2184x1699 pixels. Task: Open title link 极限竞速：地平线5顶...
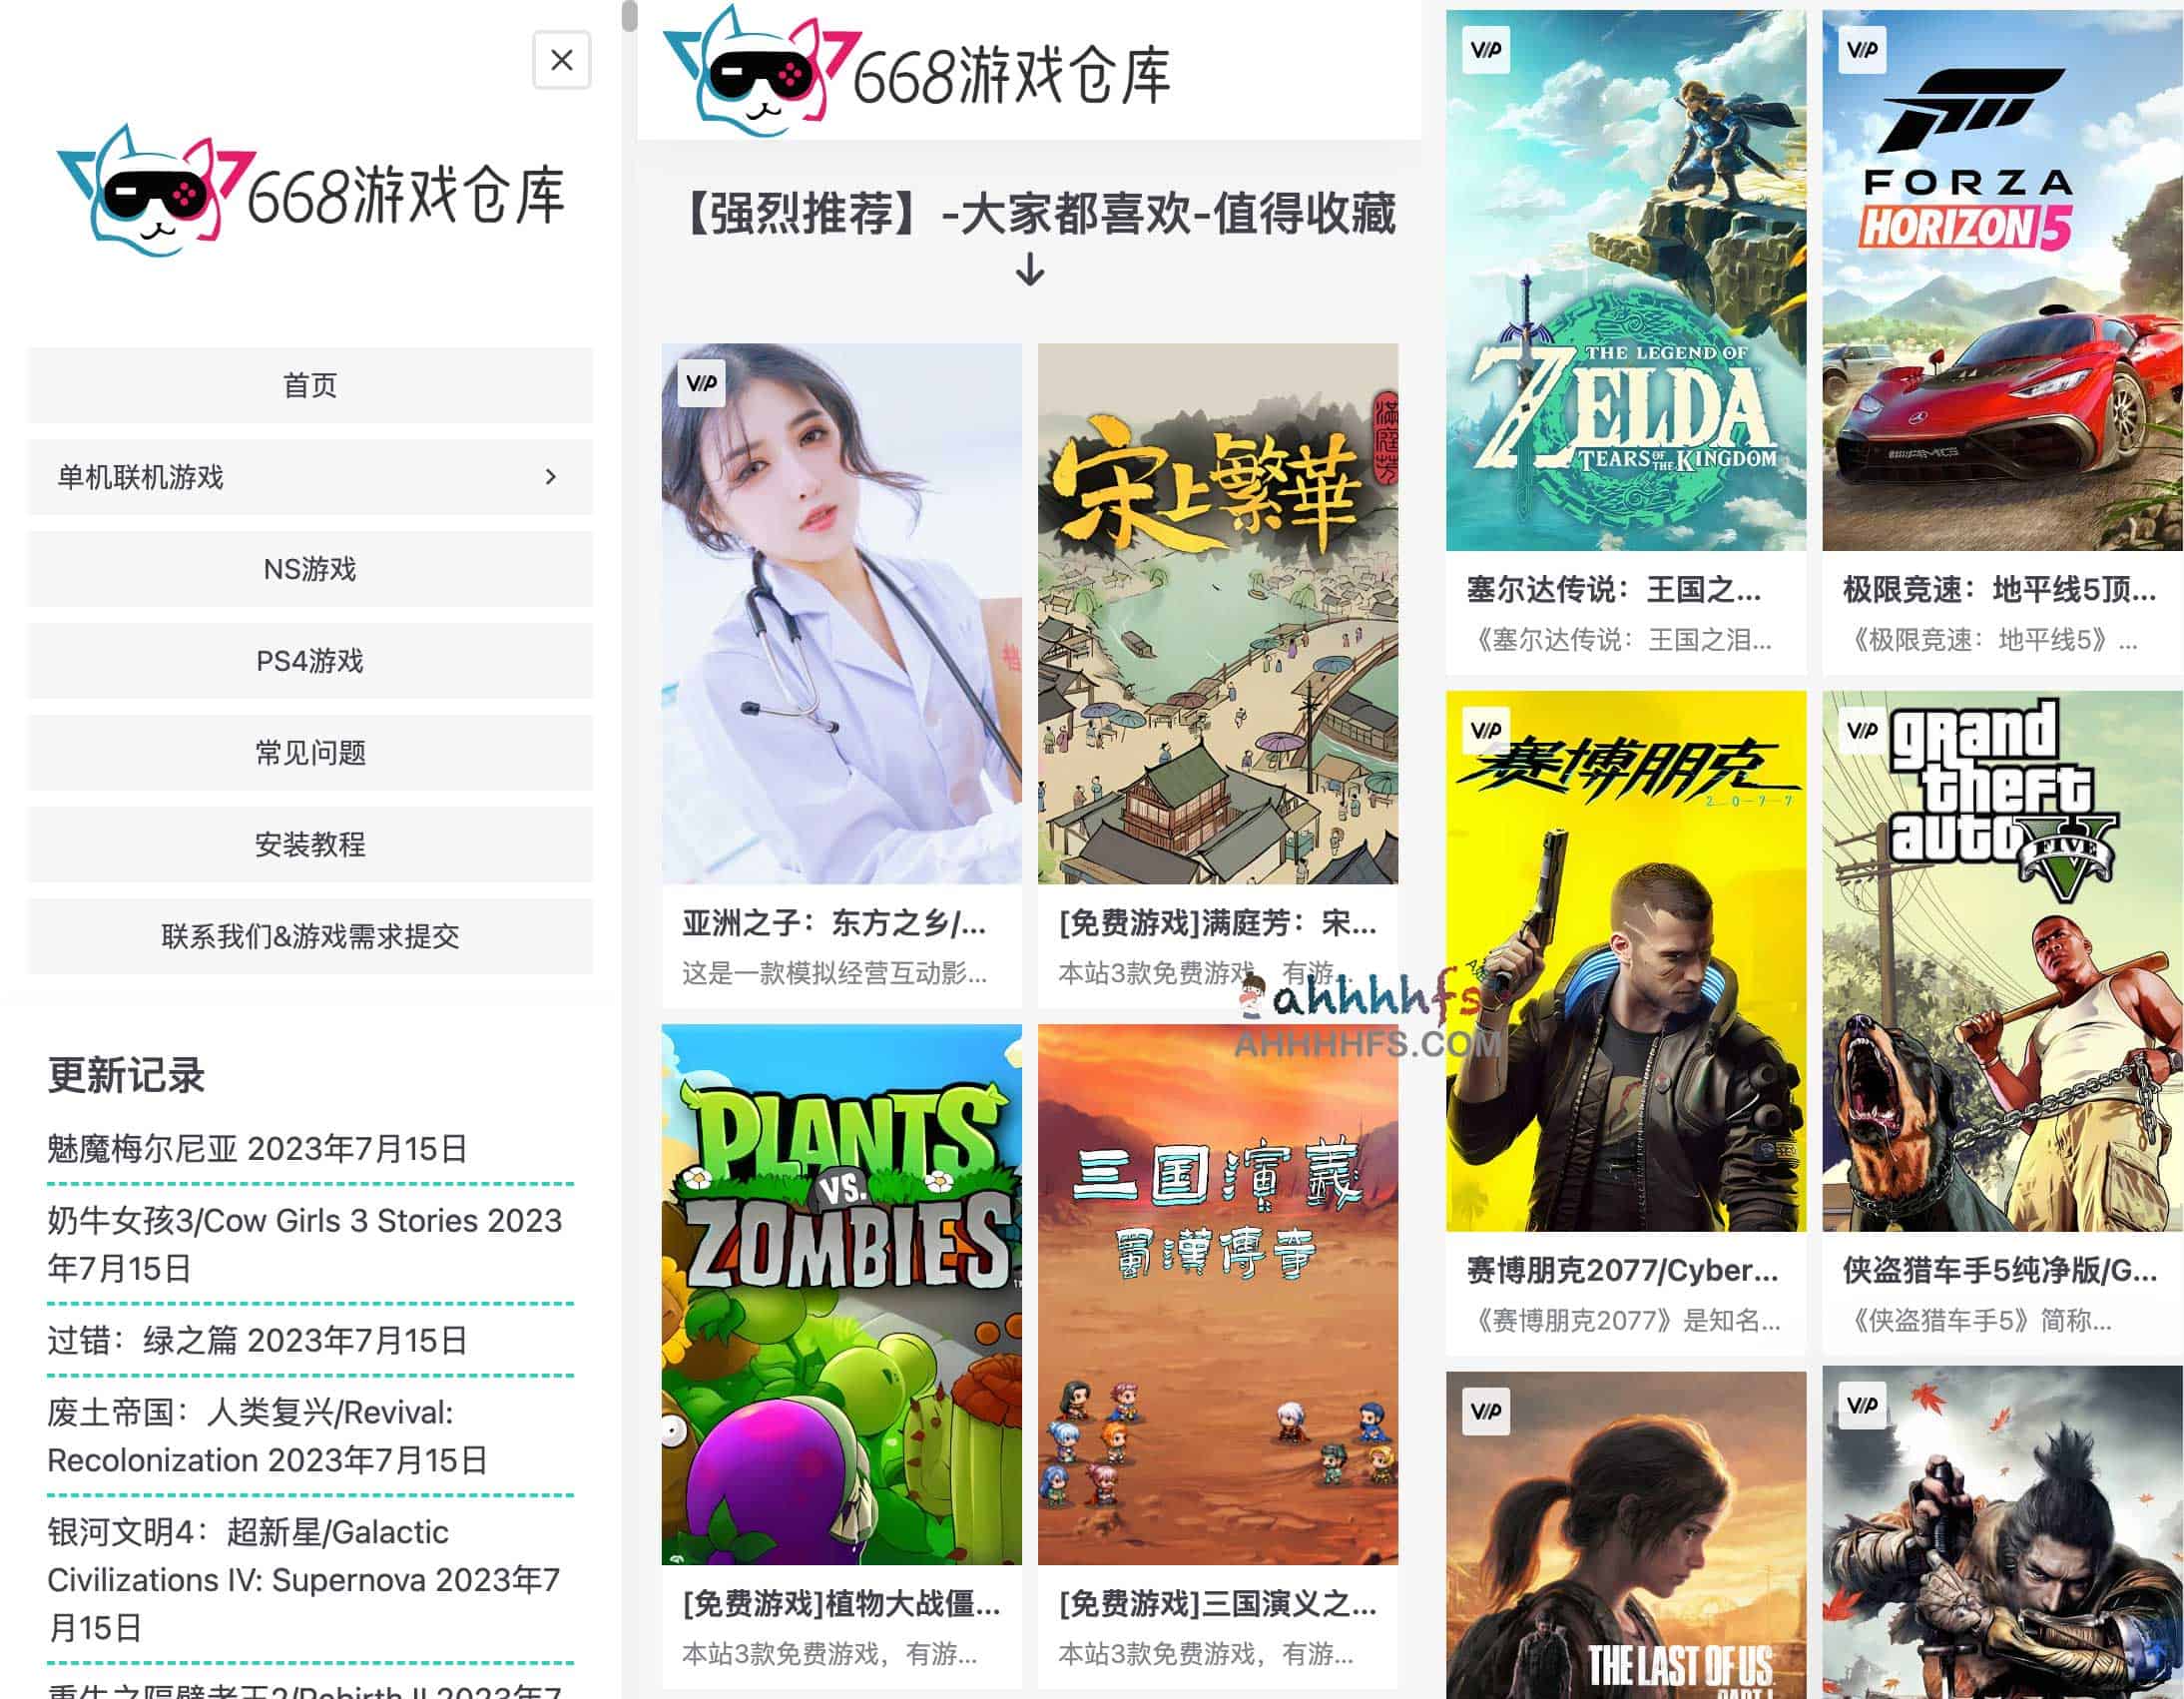pyautogui.click(x=2000, y=590)
